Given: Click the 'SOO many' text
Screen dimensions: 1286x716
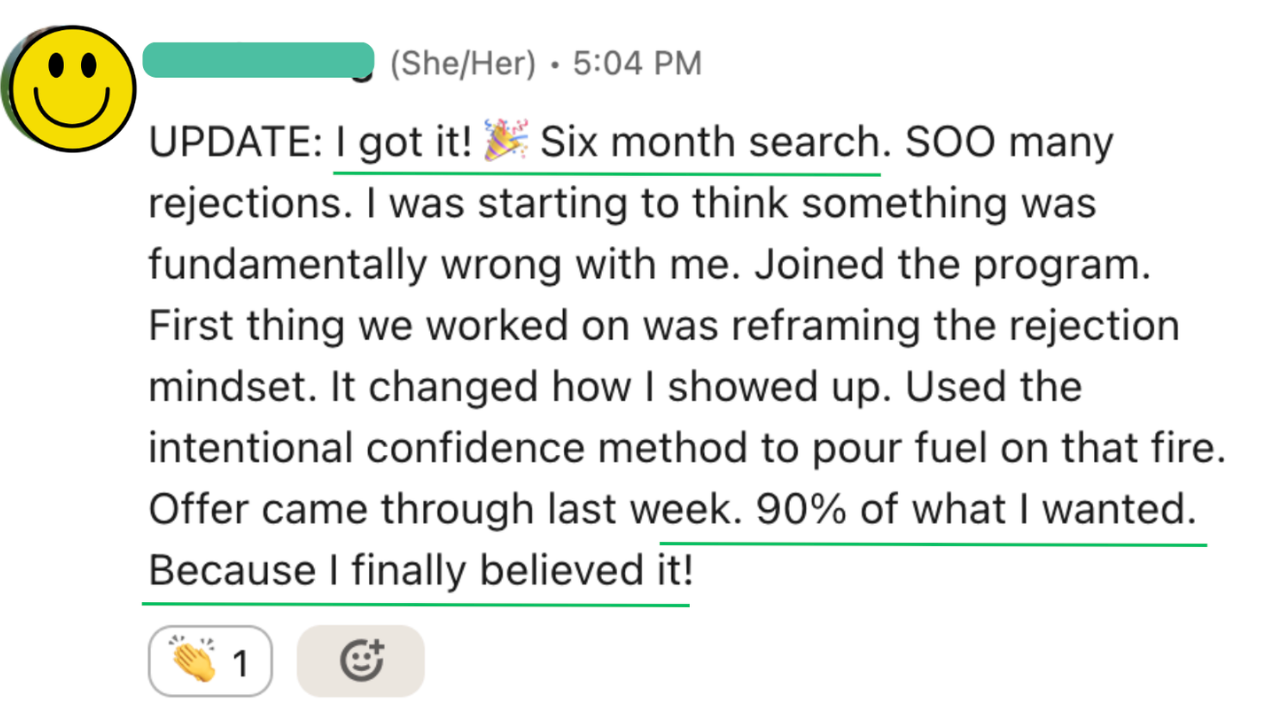Looking at the screenshot, I should tap(1009, 144).
